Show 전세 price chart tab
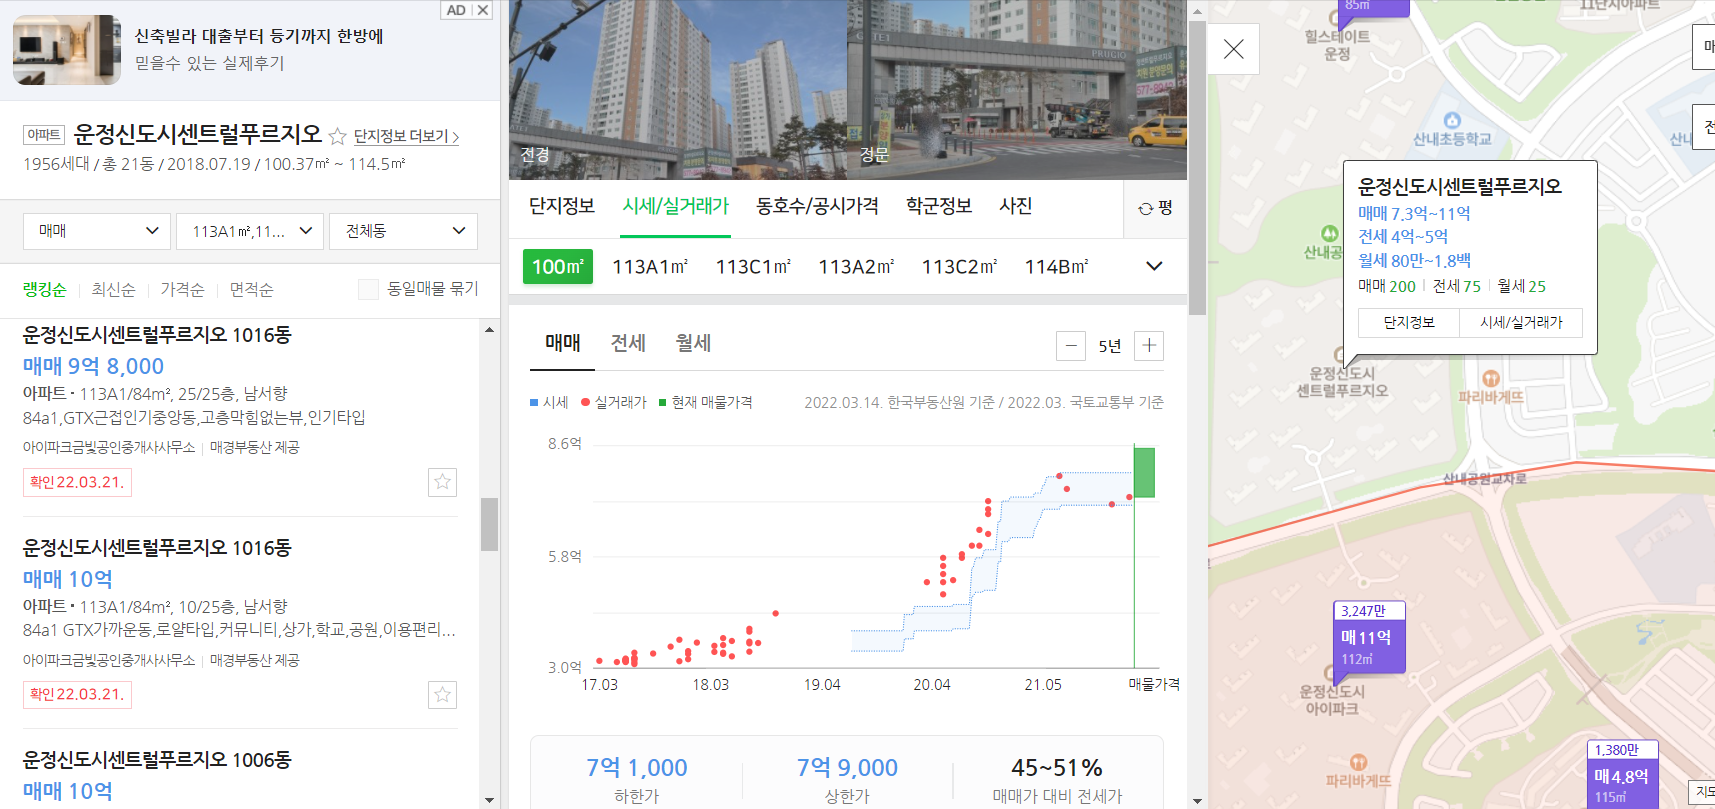1715x809 pixels. pyautogui.click(x=628, y=343)
